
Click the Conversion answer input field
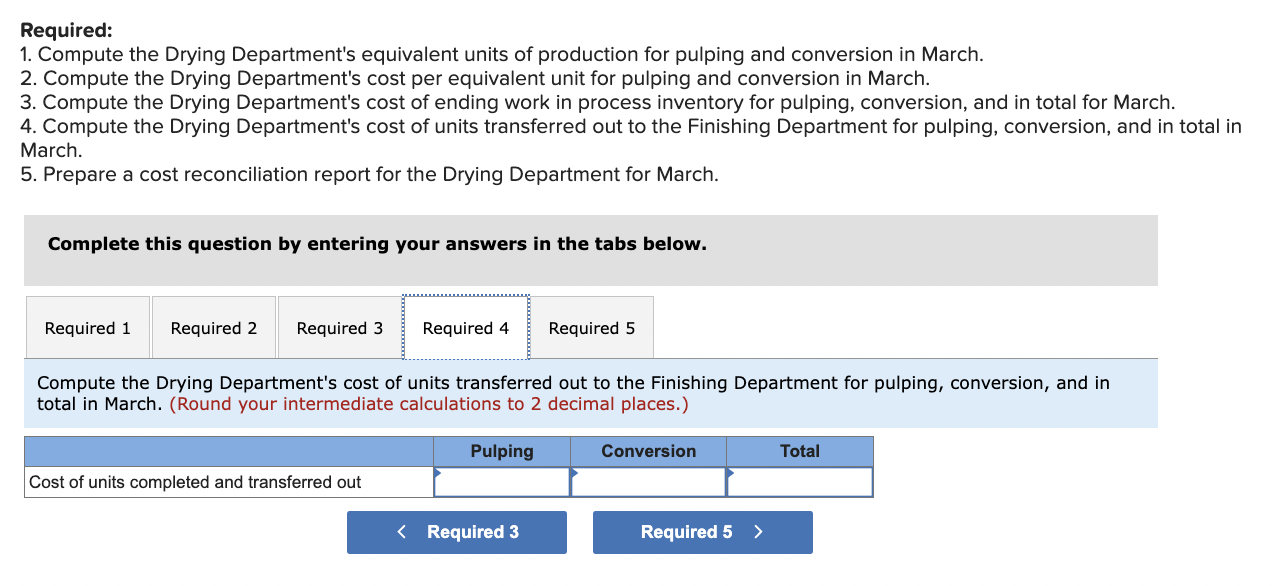pos(647,482)
